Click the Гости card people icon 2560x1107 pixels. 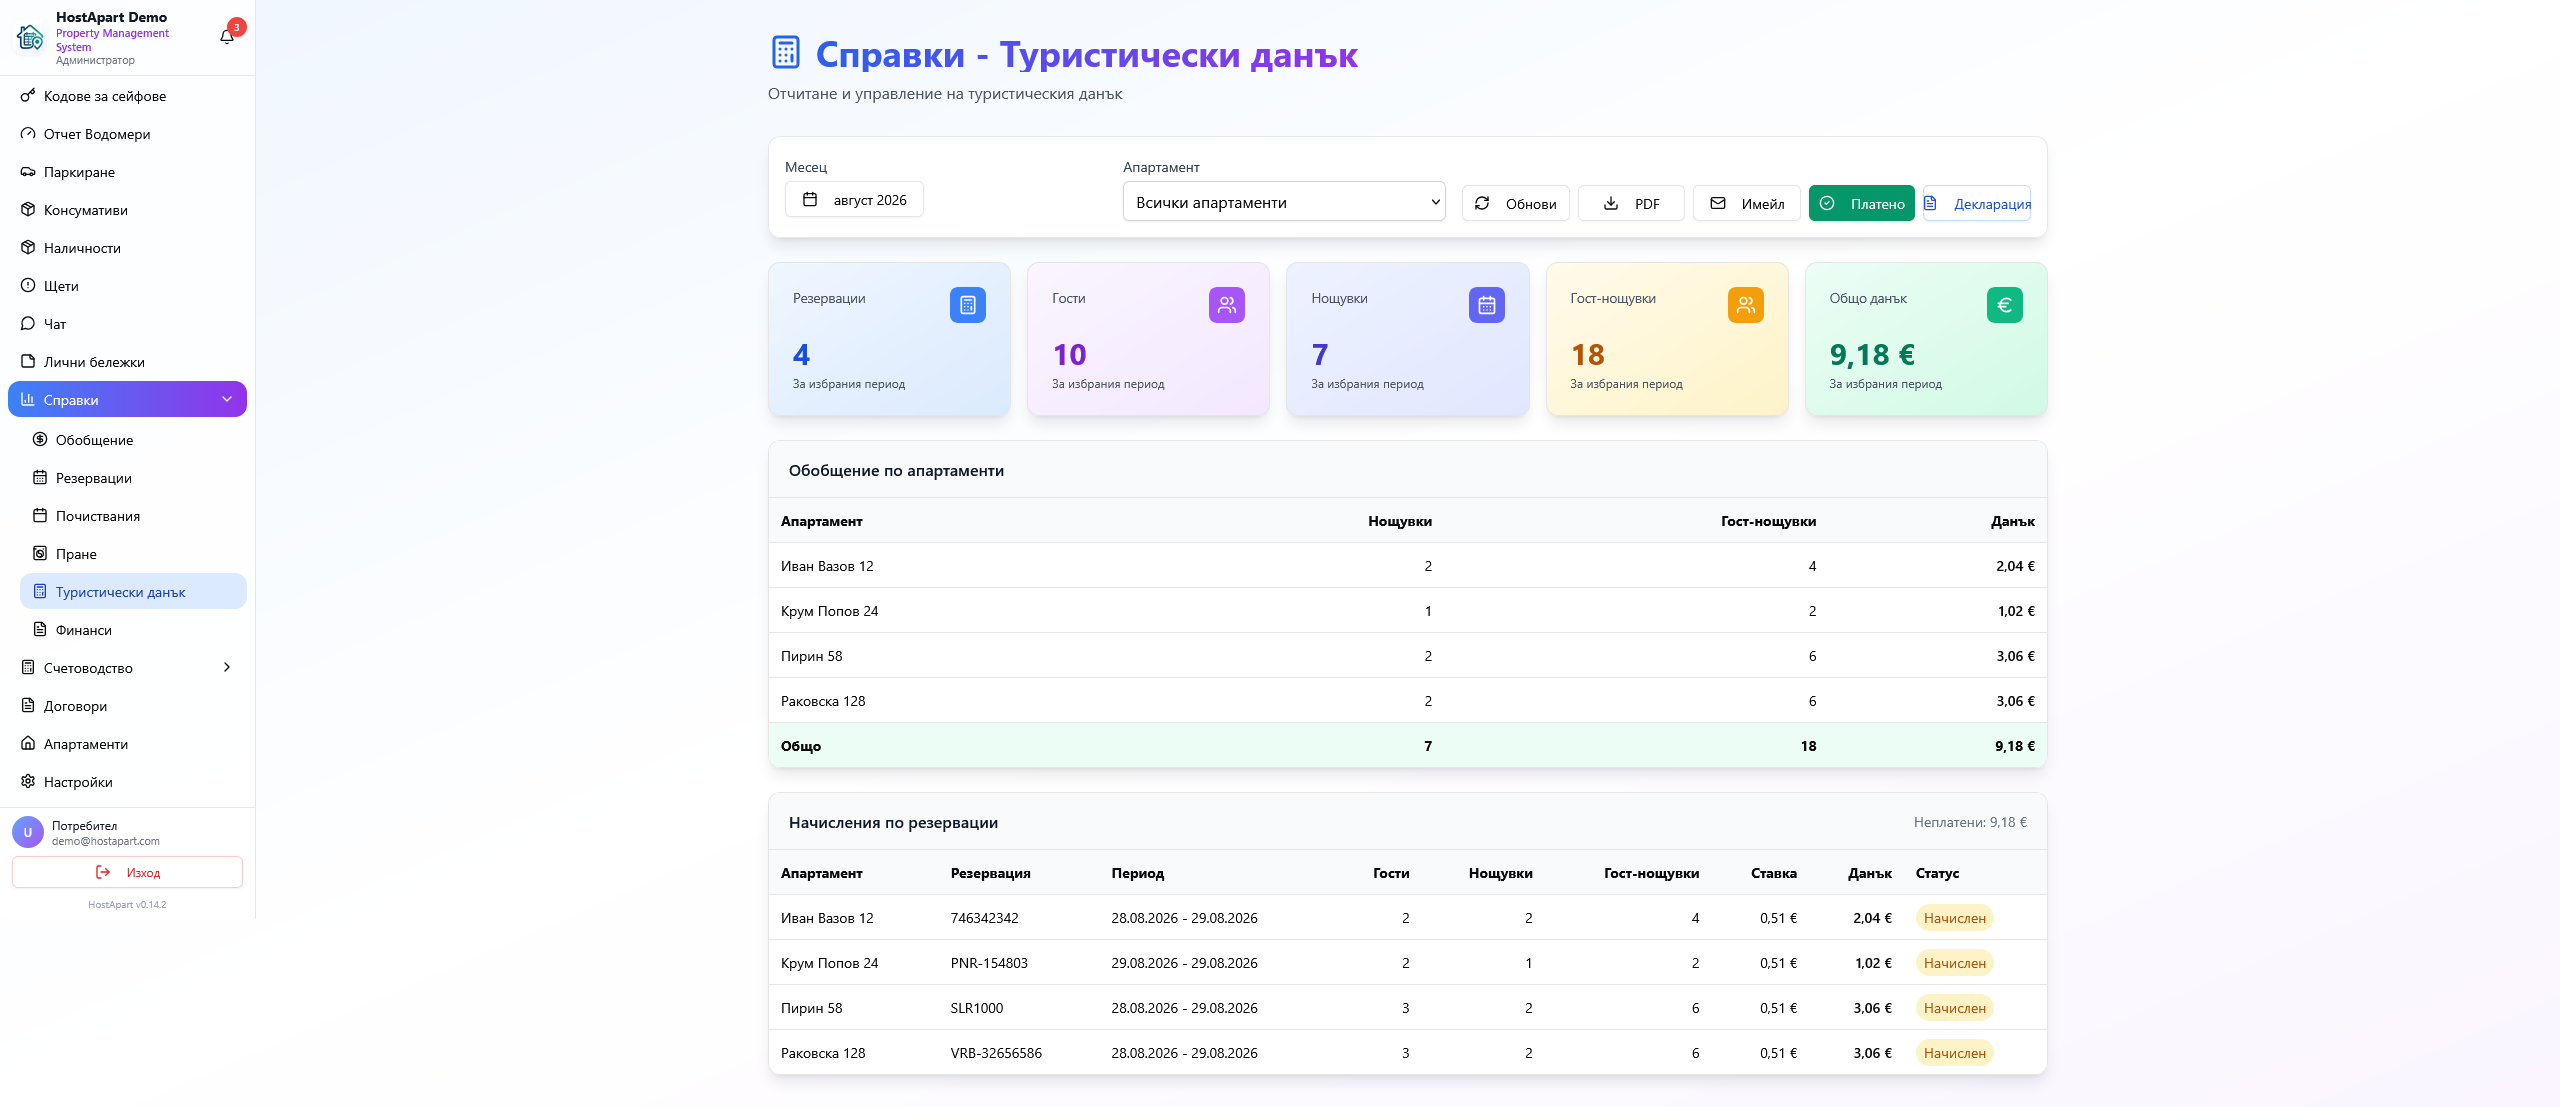pyautogui.click(x=1226, y=305)
